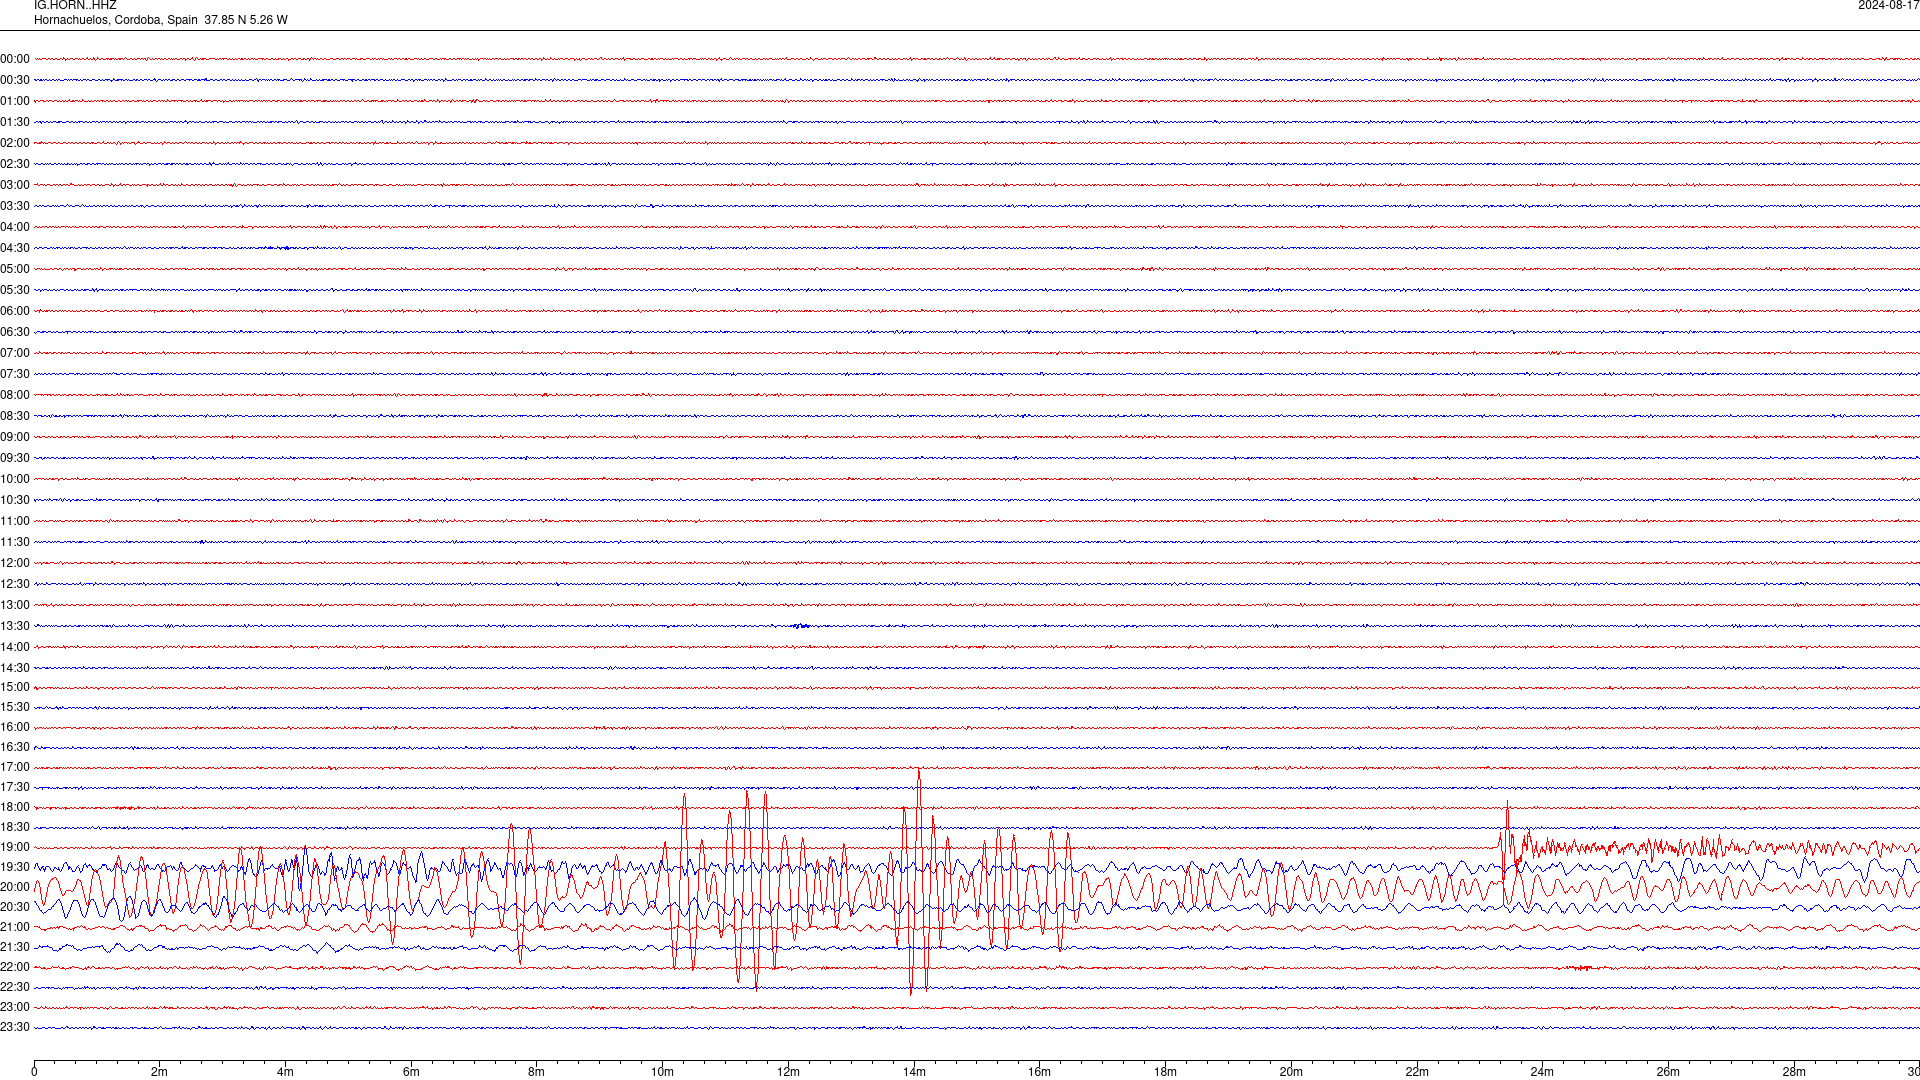The width and height of the screenshot is (1920, 1080).
Task: Select the 01:30 trace time label
Action: click(x=15, y=122)
